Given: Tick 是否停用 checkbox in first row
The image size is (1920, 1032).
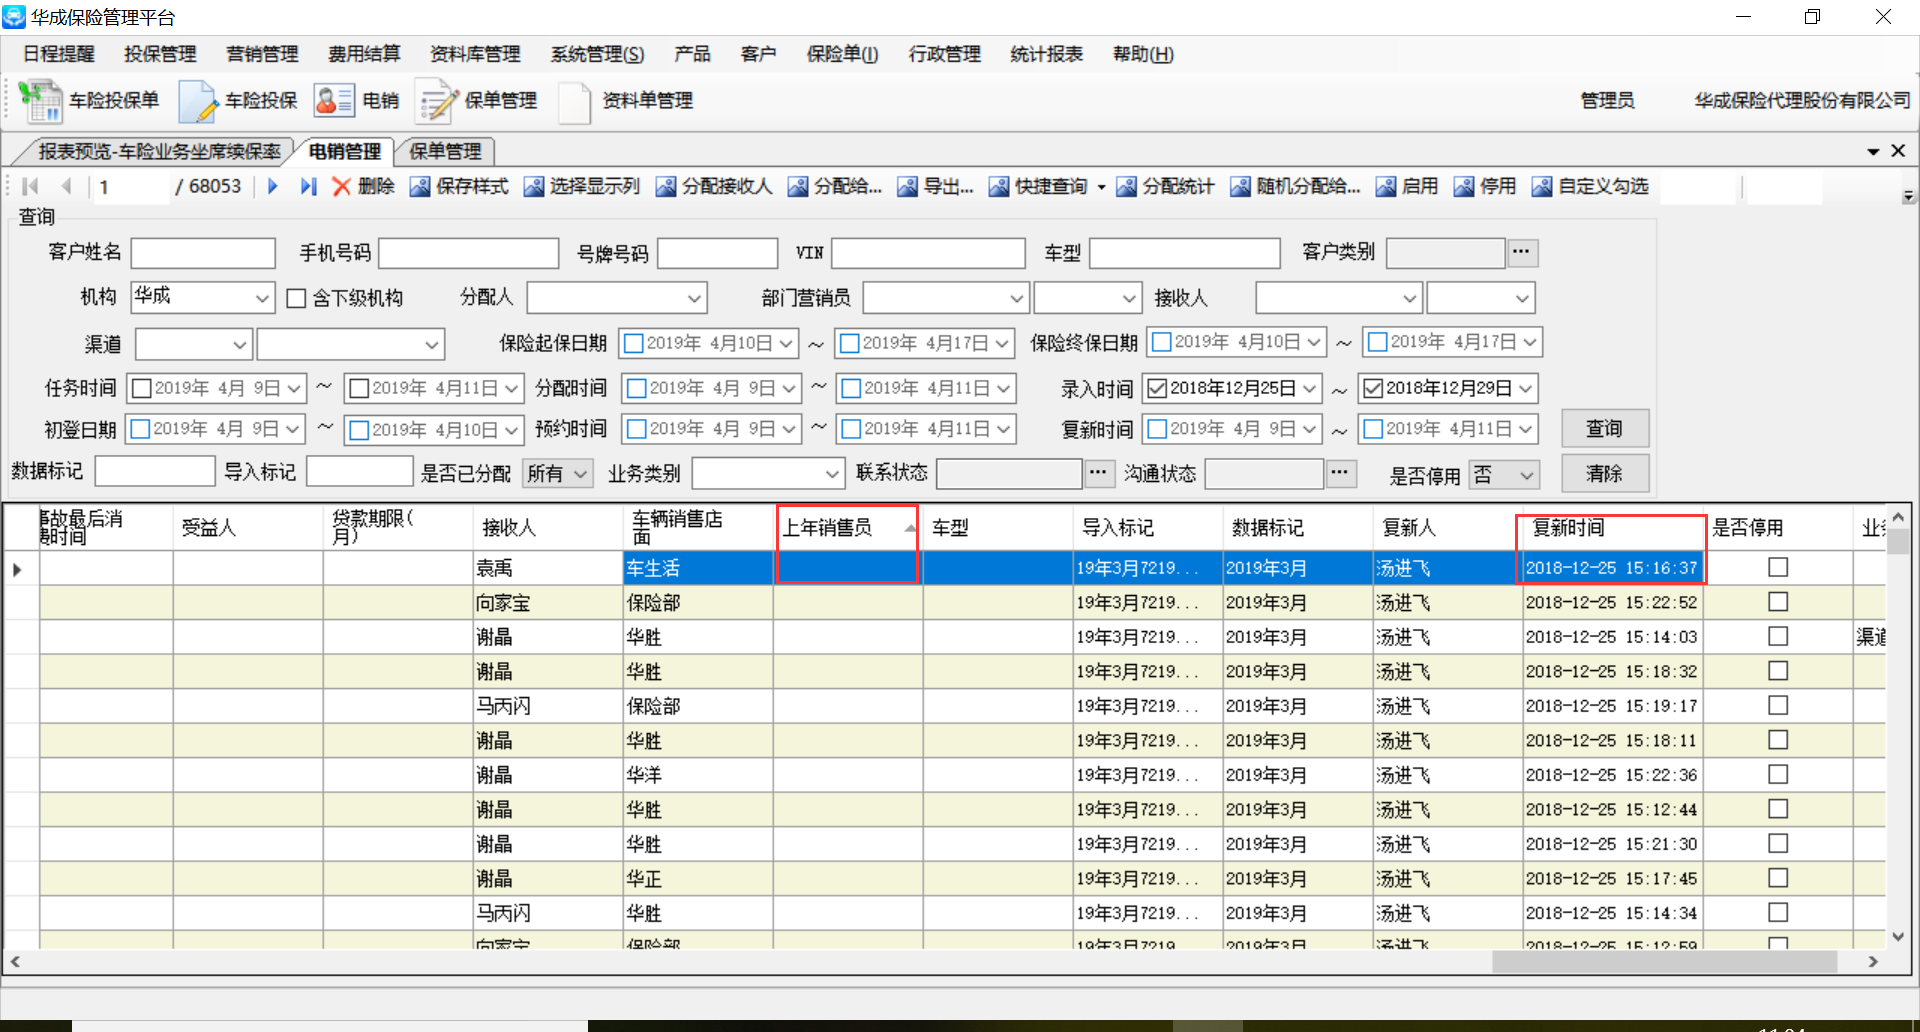Looking at the screenshot, I should (x=1777, y=568).
